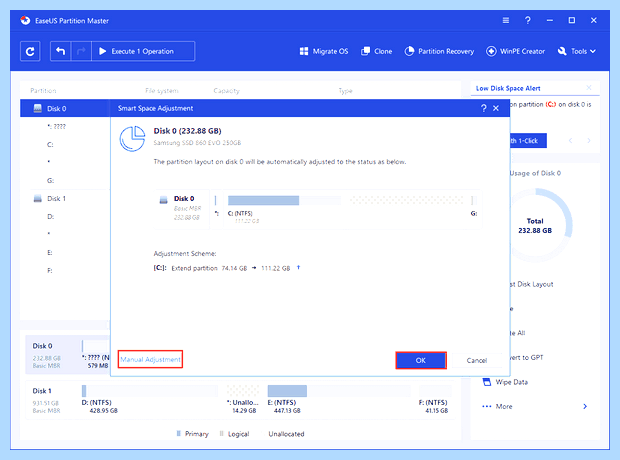
Task: Click the Adjust with 1-Click button
Action: pos(528,140)
